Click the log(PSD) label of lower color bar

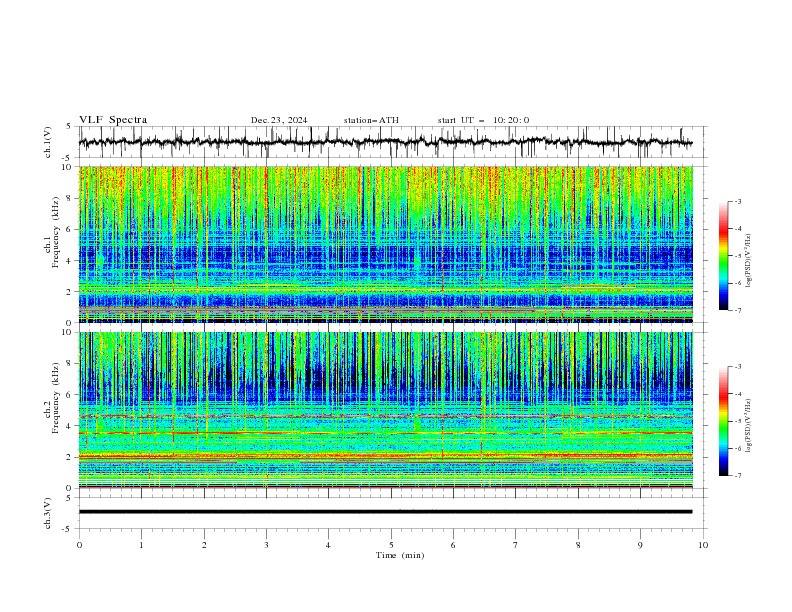pyautogui.click(x=748, y=426)
